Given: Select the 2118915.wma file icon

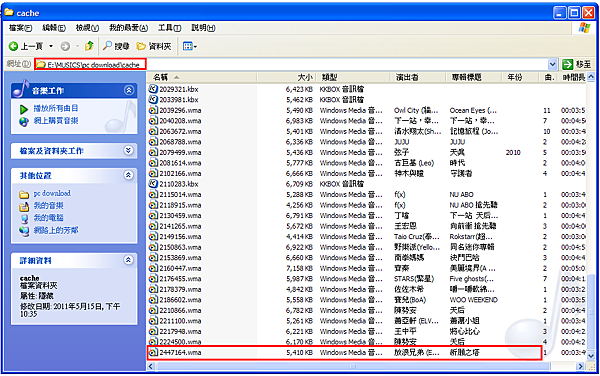Looking at the screenshot, I should pyautogui.click(x=153, y=205).
